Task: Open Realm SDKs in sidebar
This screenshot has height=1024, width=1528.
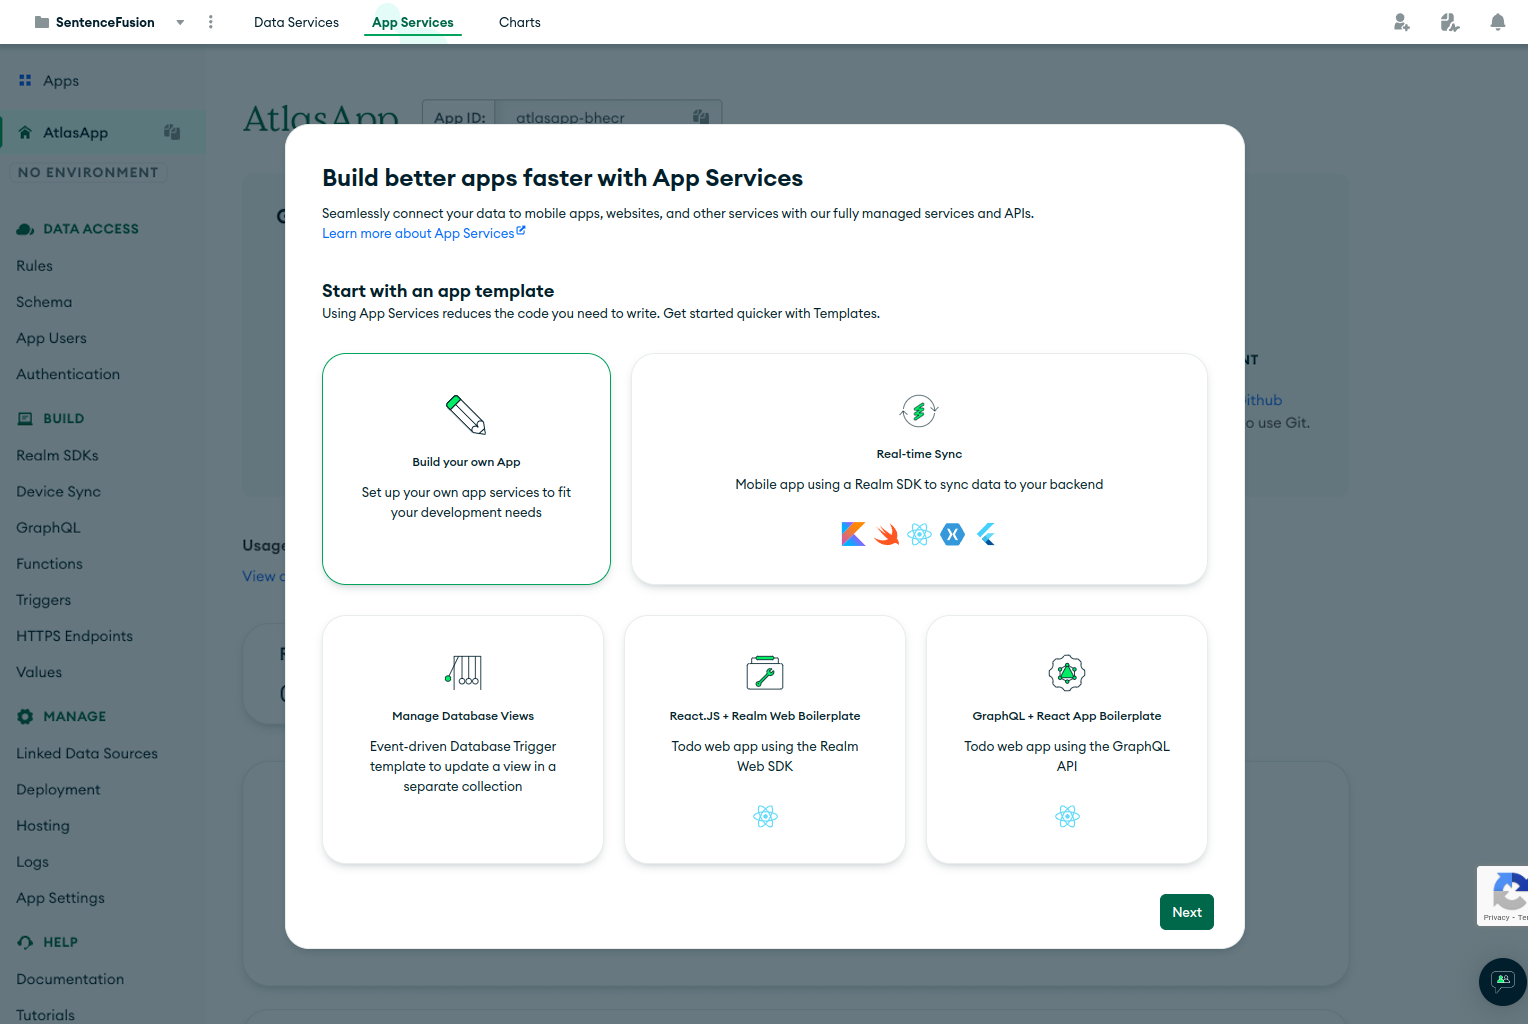Action: pyautogui.click(x=57, y=455)
